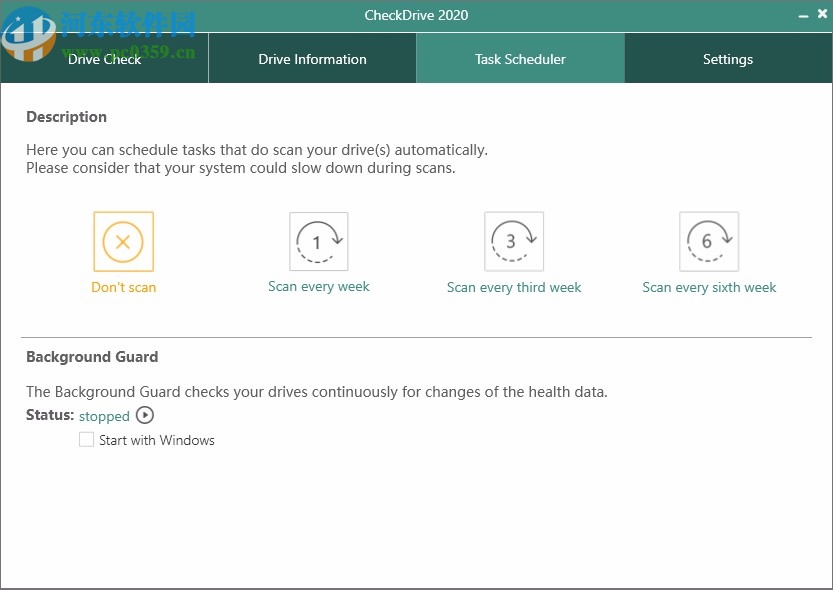The height and width of the screenshot is (590, 833).
Task: Minimize the CheckDrive 2020 window
Action: [803, 16]
